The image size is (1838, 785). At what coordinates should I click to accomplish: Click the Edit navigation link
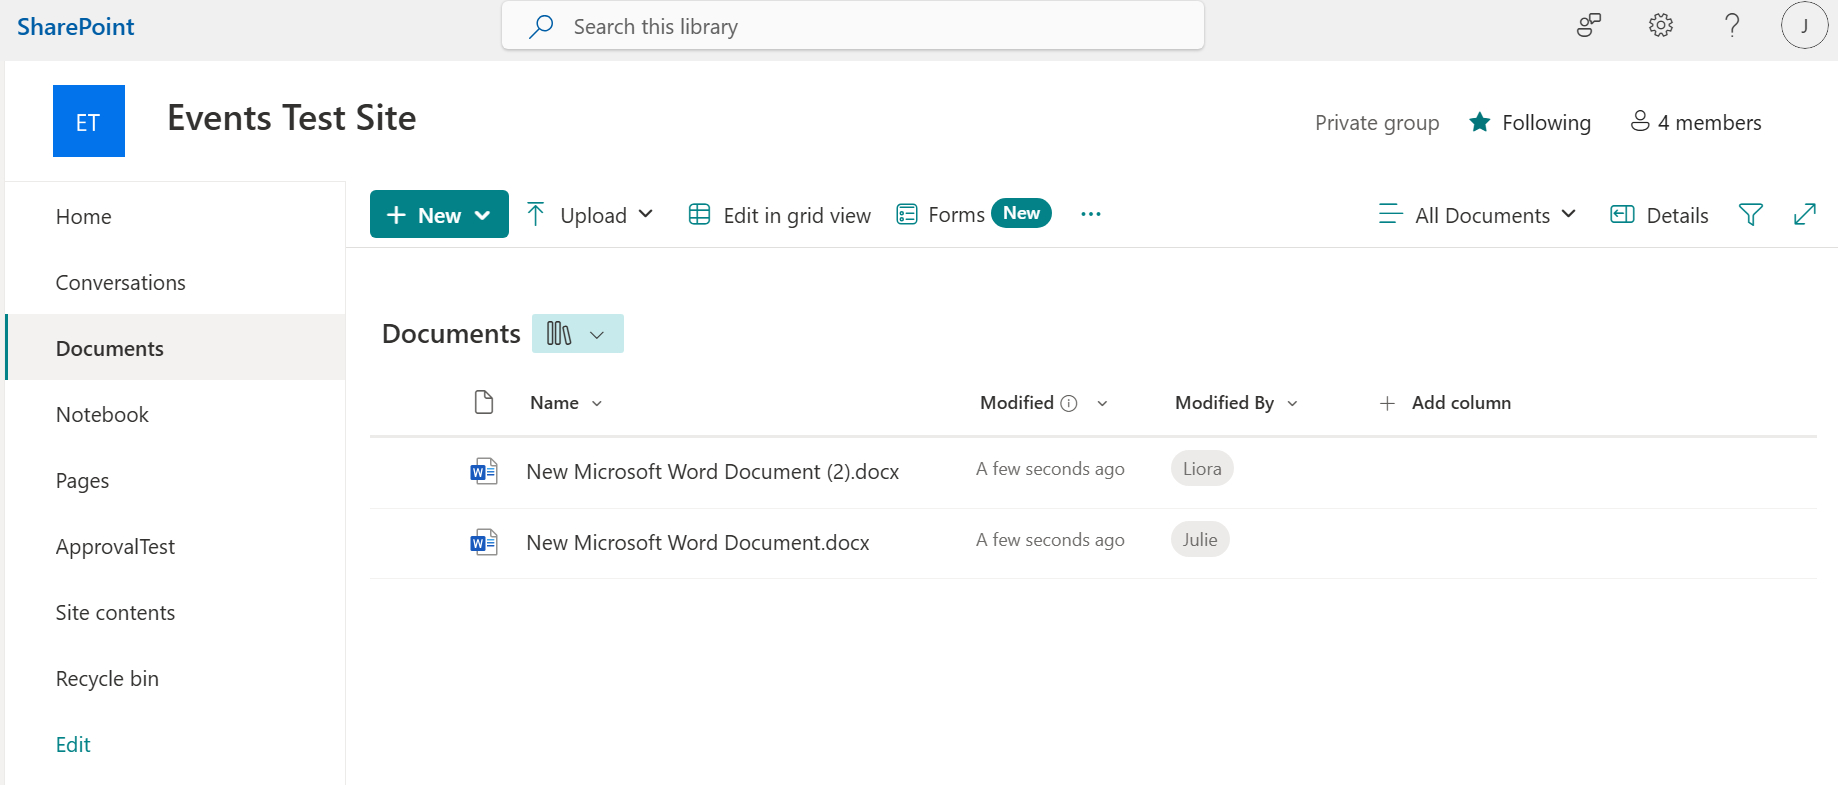click(x=73, y=745)
